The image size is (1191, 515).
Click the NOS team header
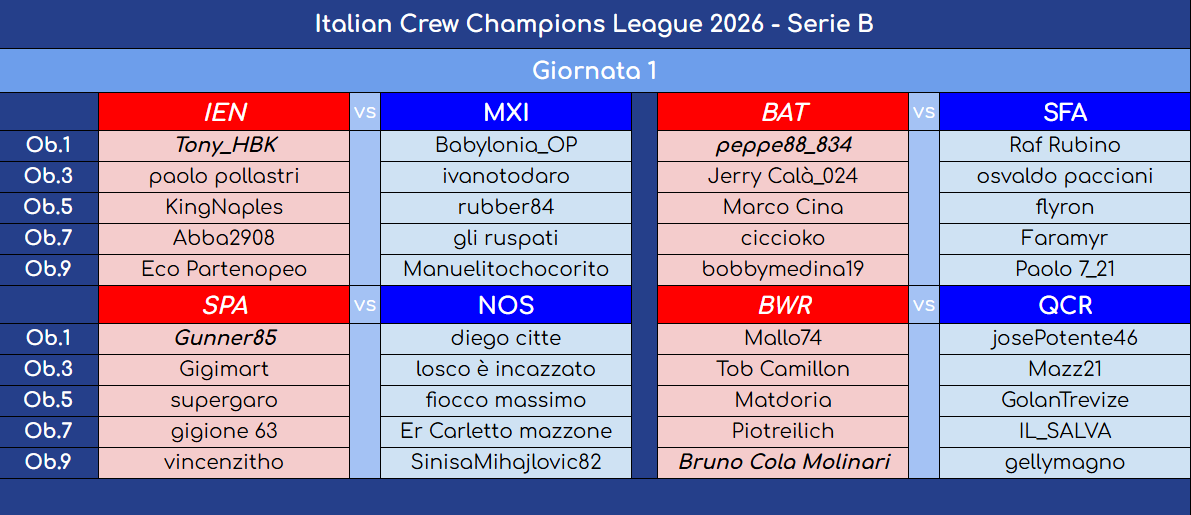click(506, 305)
